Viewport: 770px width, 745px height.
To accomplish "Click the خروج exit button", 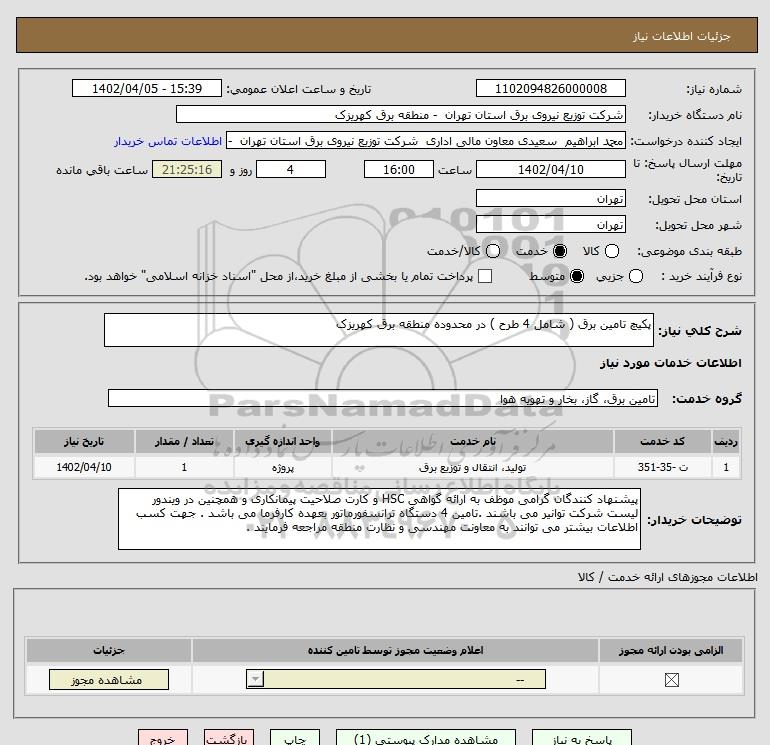I will [163, 738].
